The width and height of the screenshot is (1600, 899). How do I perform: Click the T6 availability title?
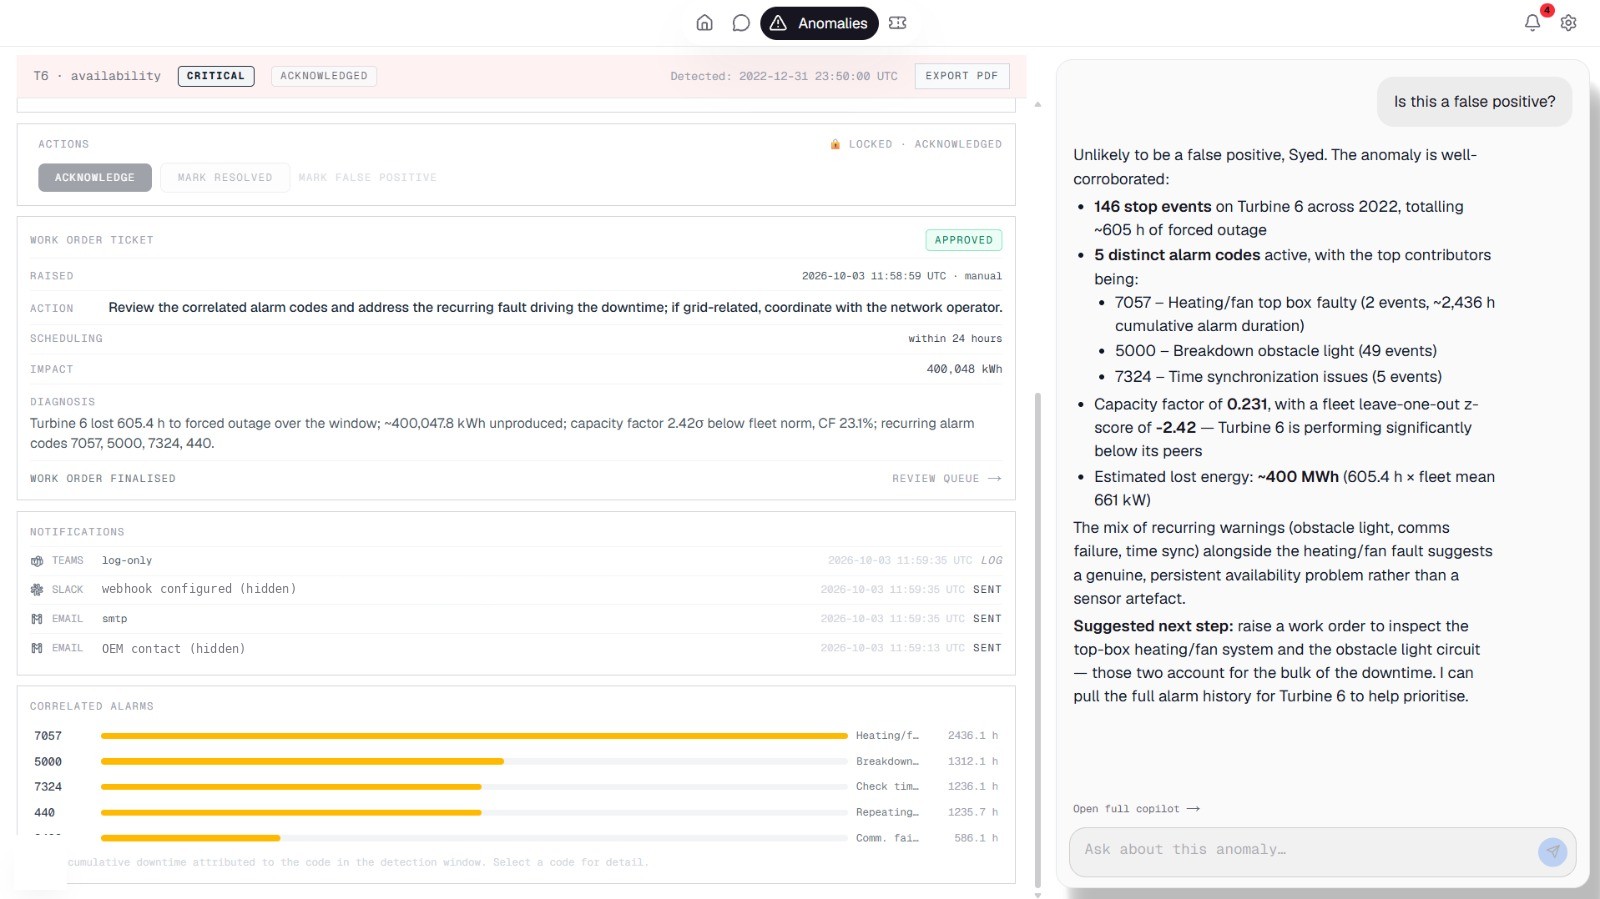click(97, 76)
